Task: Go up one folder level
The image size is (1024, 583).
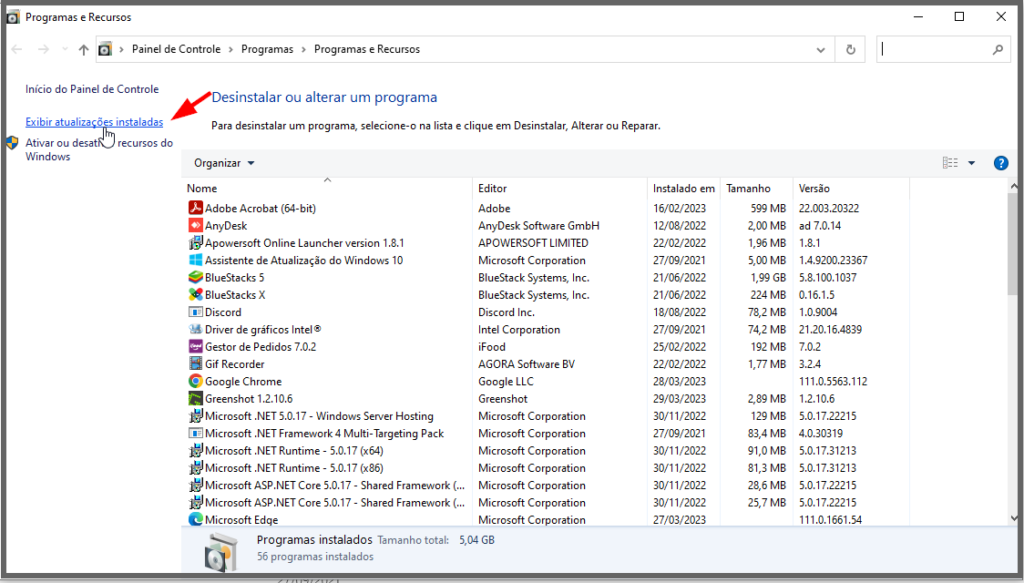Action: (x=84, y=50)
